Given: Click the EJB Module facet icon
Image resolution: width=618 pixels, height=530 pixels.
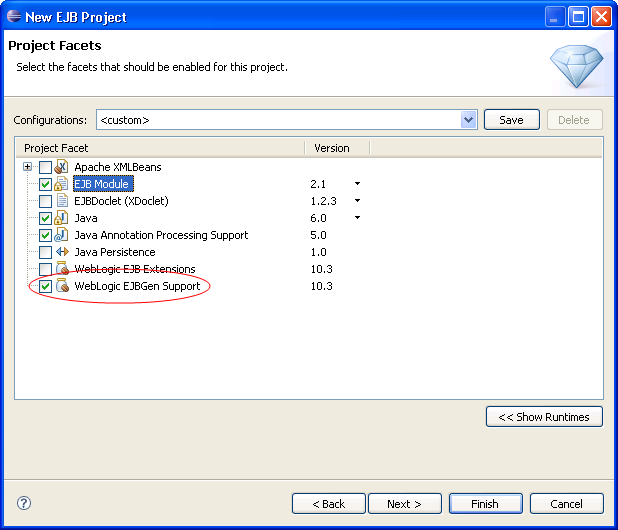Looking at the screenshot, I should coord(61,184).
